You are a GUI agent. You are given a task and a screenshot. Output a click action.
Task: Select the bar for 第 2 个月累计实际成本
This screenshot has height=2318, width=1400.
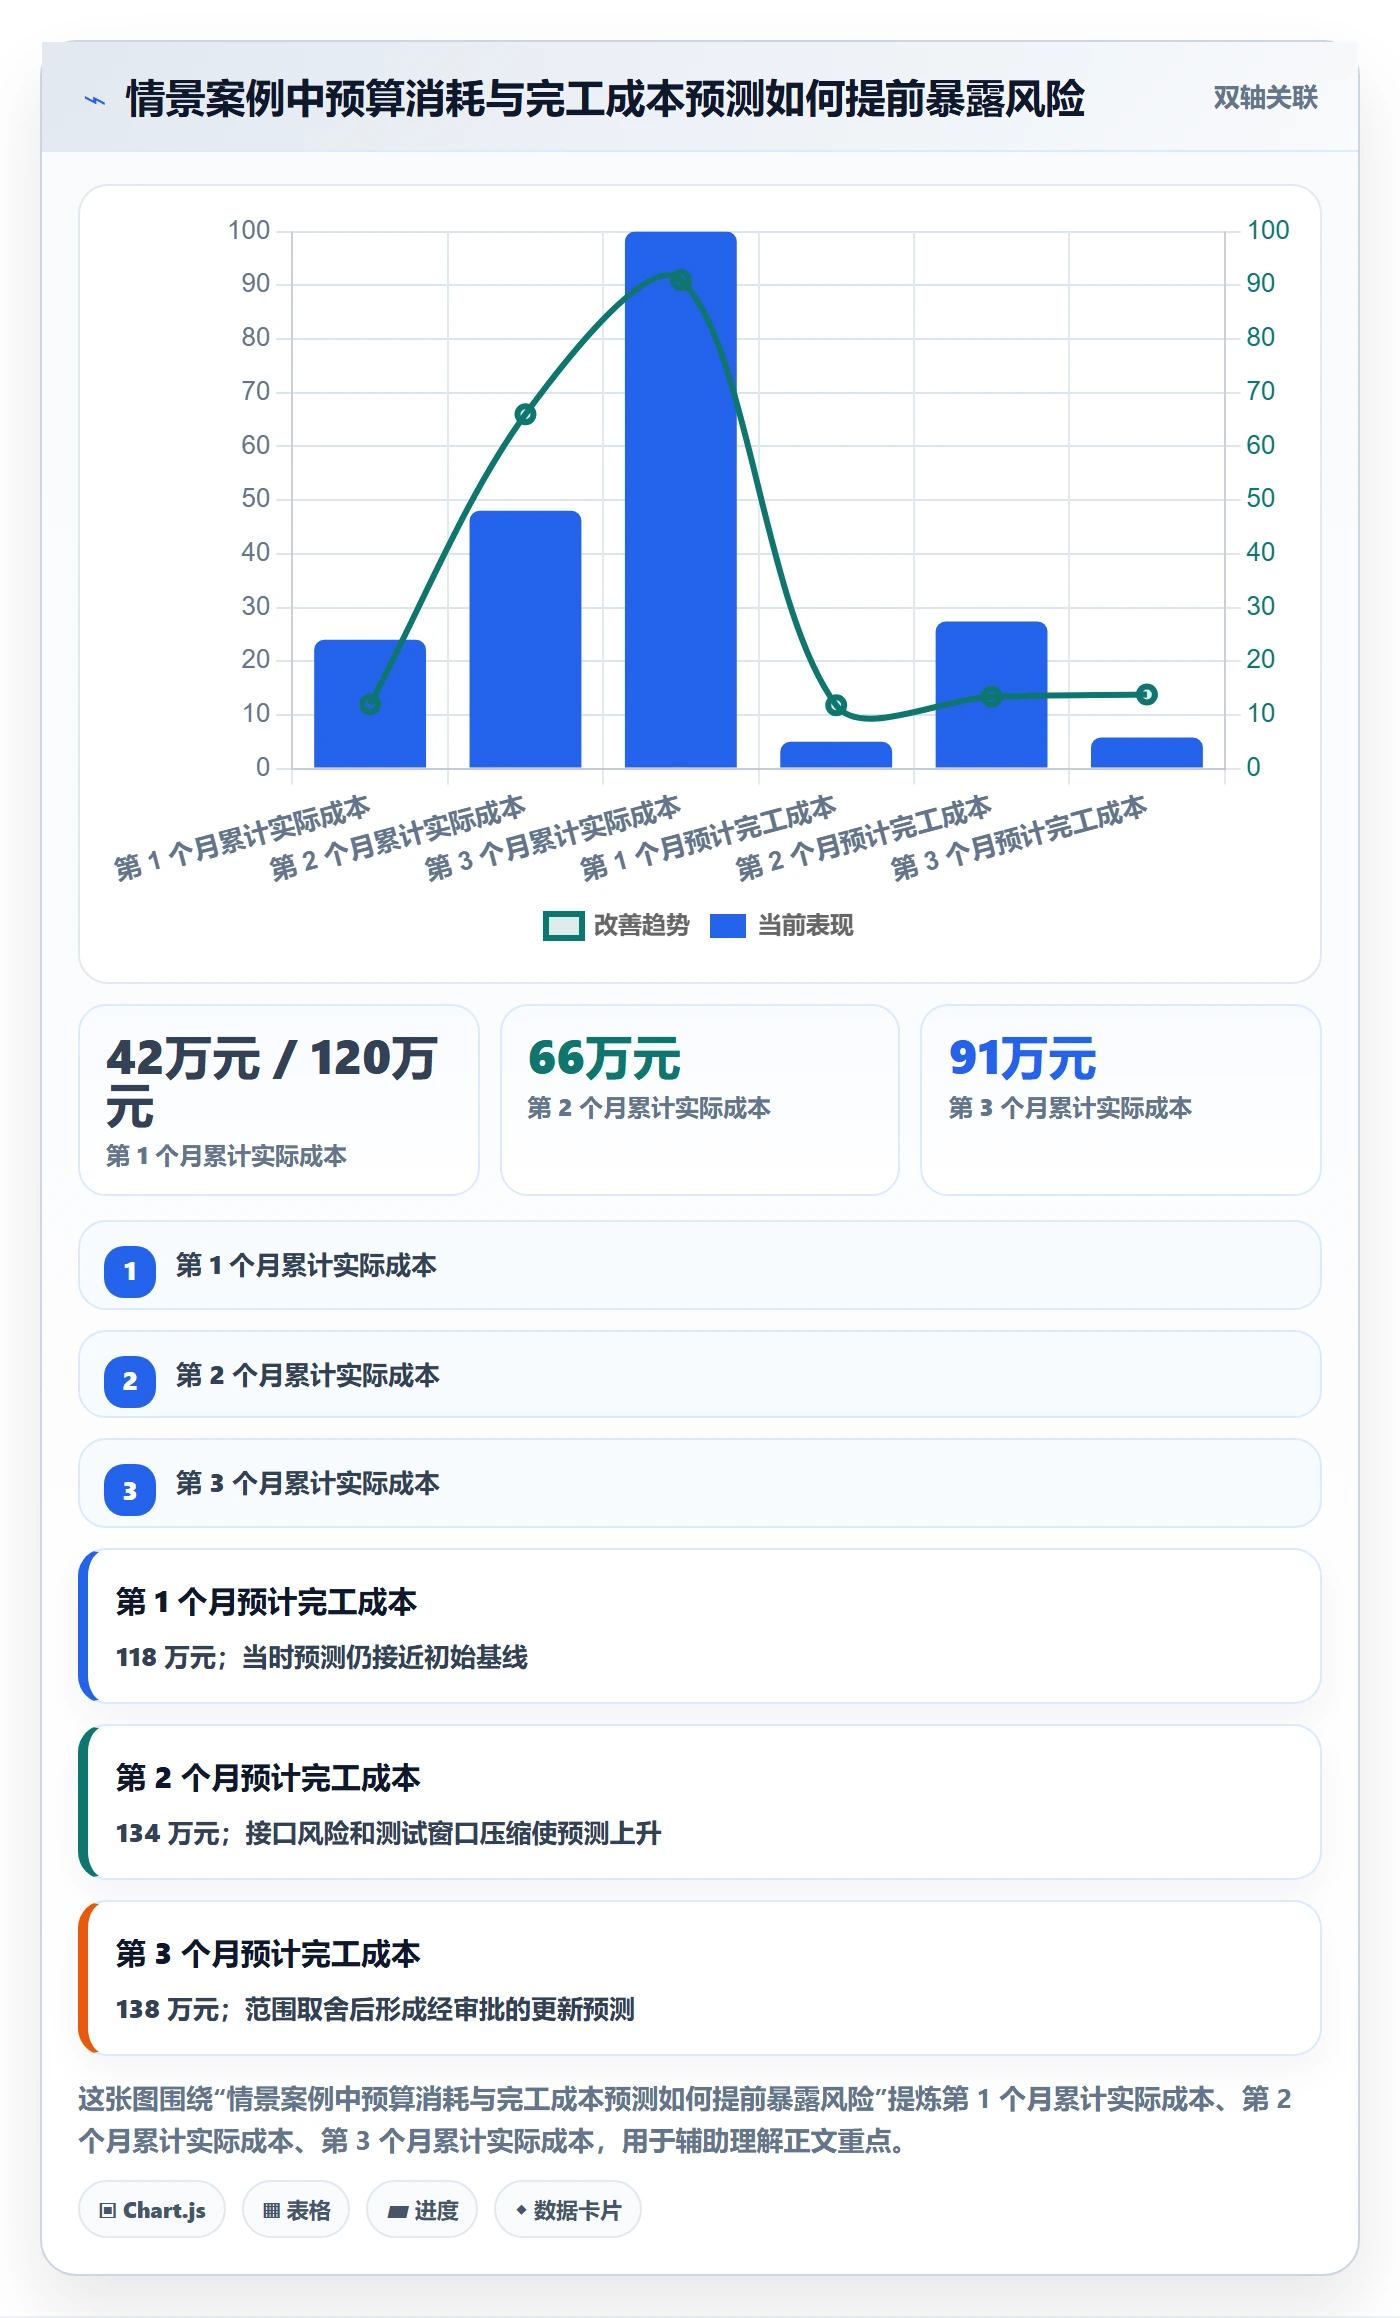coord(525,639)
